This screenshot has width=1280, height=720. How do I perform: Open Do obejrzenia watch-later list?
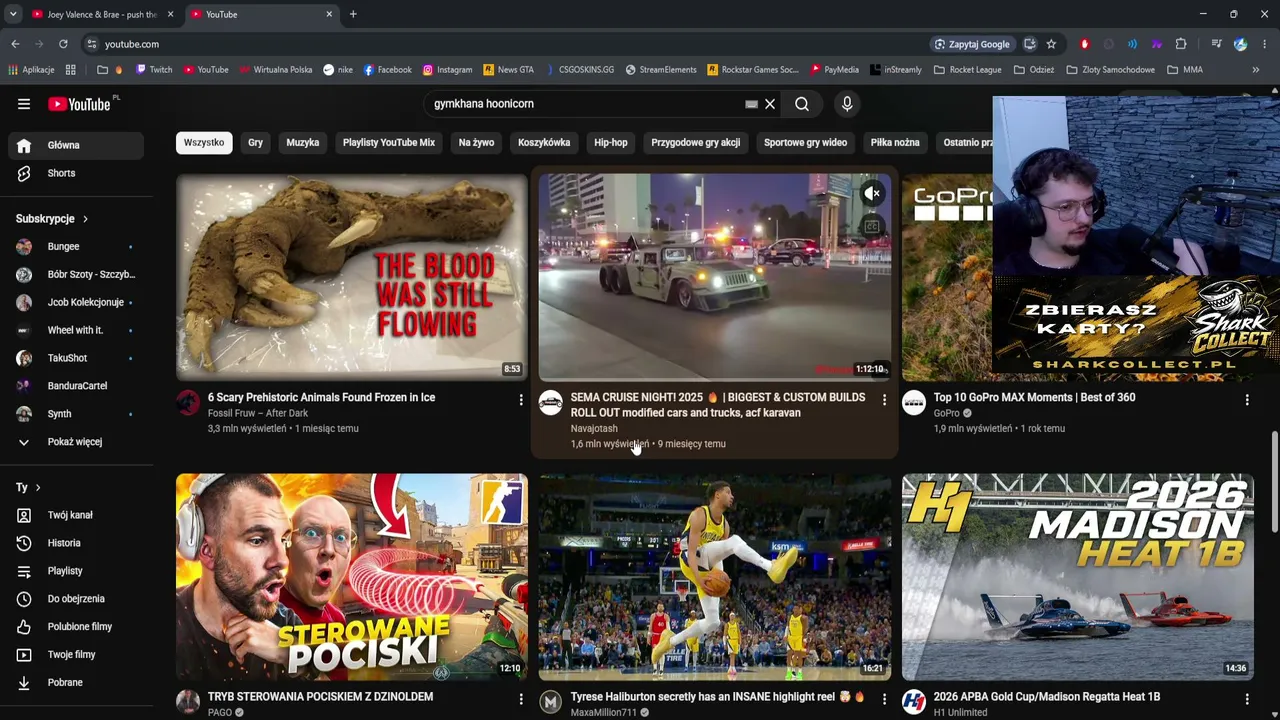[76, 599]
